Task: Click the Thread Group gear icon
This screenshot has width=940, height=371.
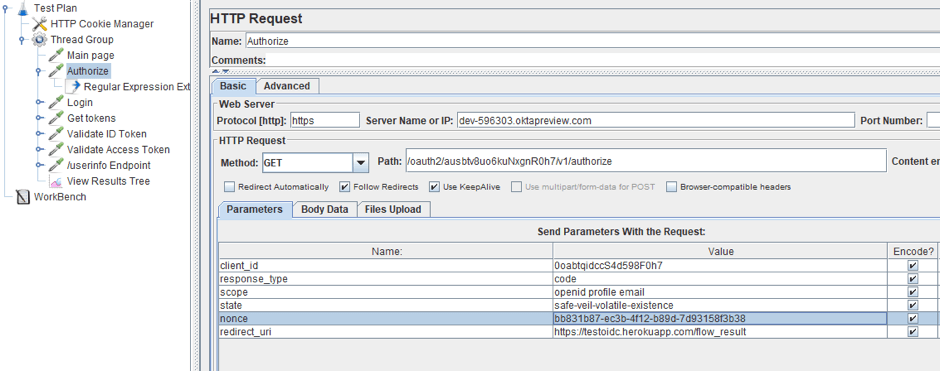Action: pos(40,40)
